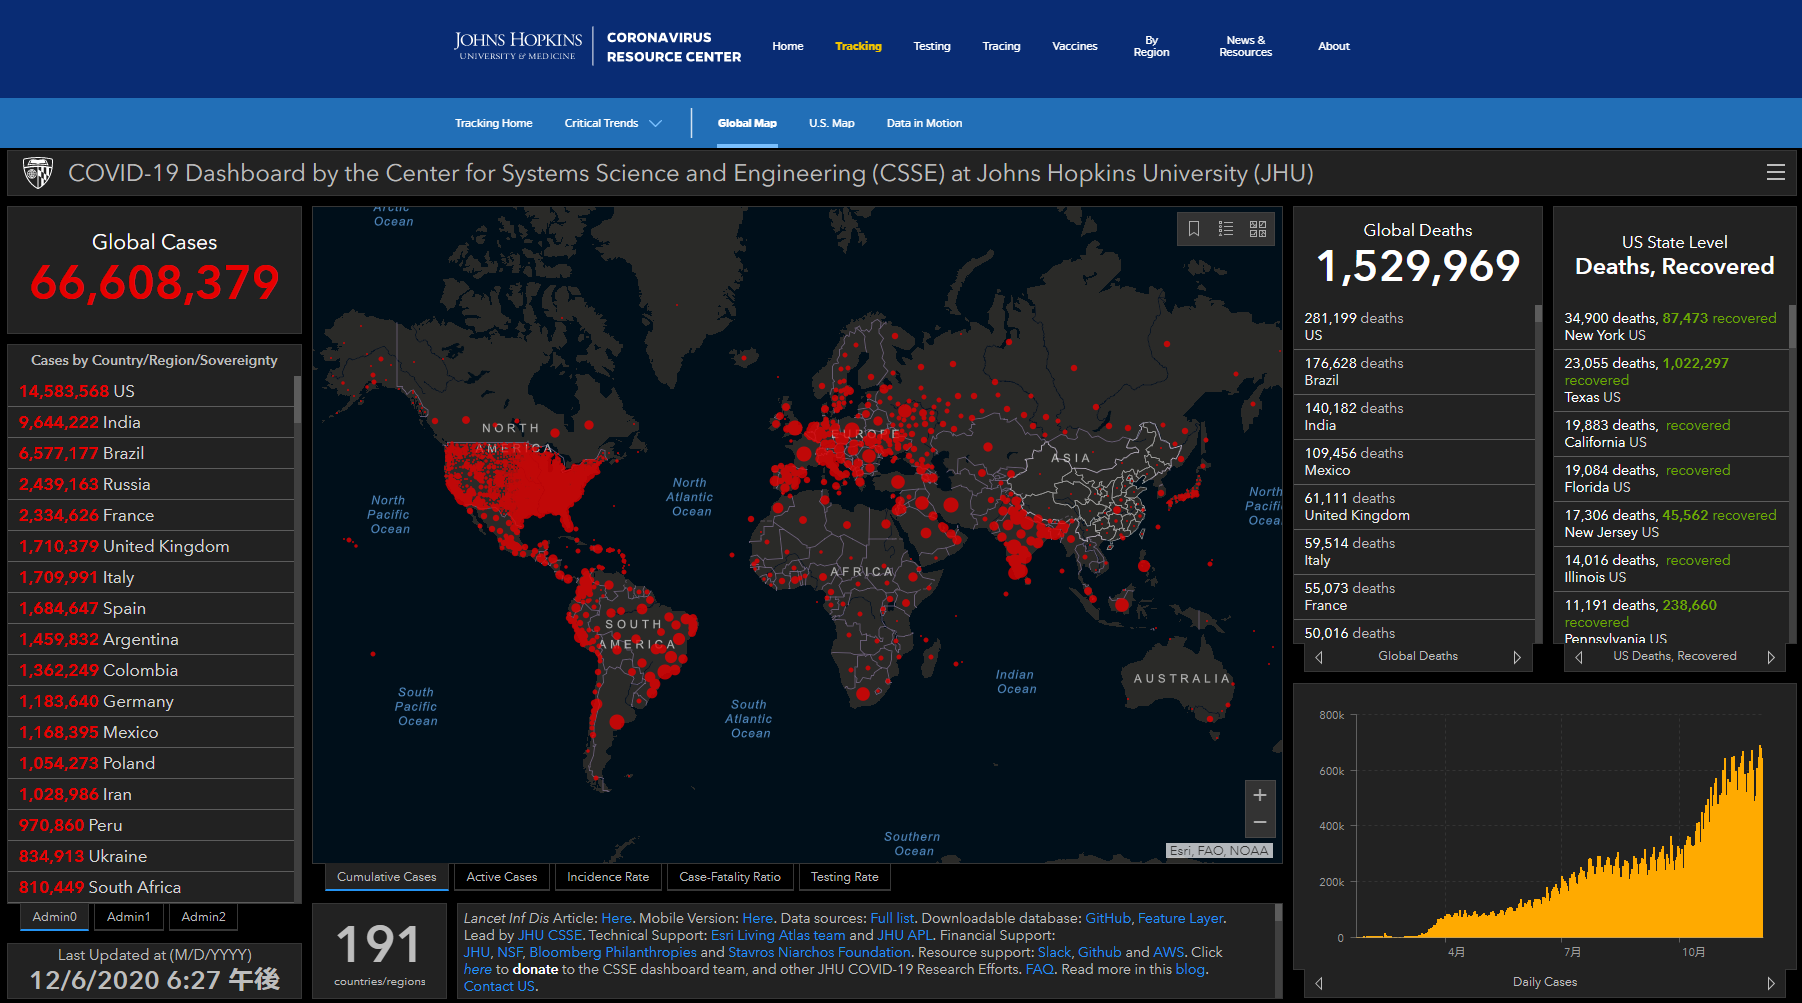Select the Admin1 level tab
1802x1003 pixels.
[129, 917]
